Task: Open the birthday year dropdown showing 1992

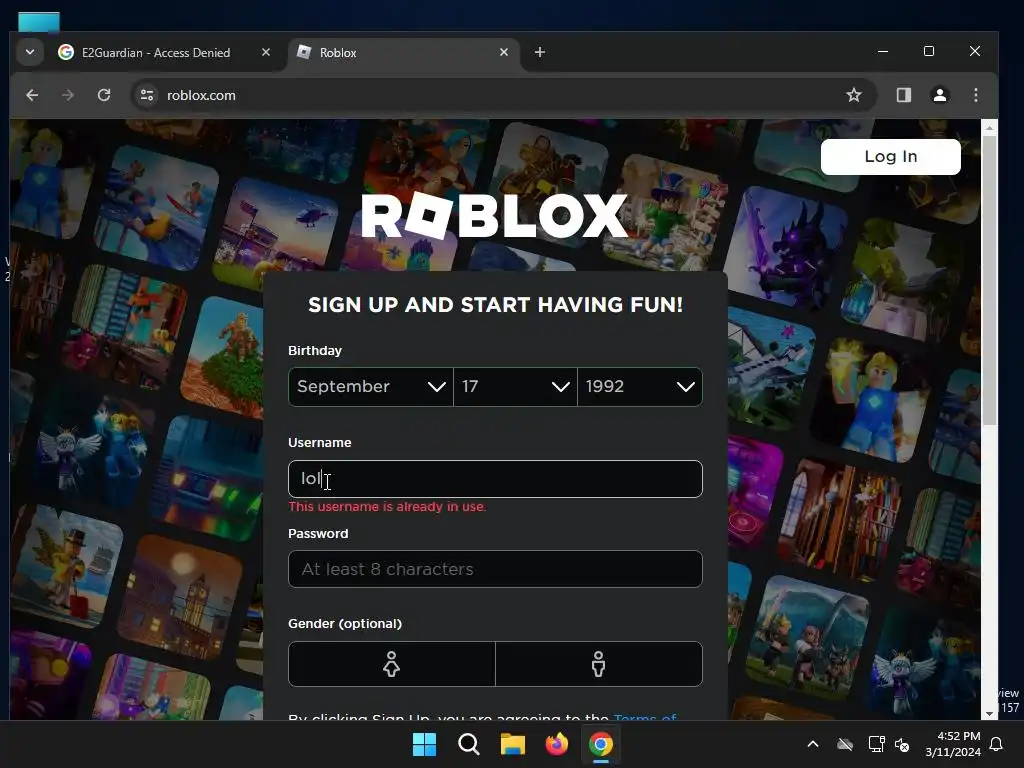Action: [x=640, y=387]
